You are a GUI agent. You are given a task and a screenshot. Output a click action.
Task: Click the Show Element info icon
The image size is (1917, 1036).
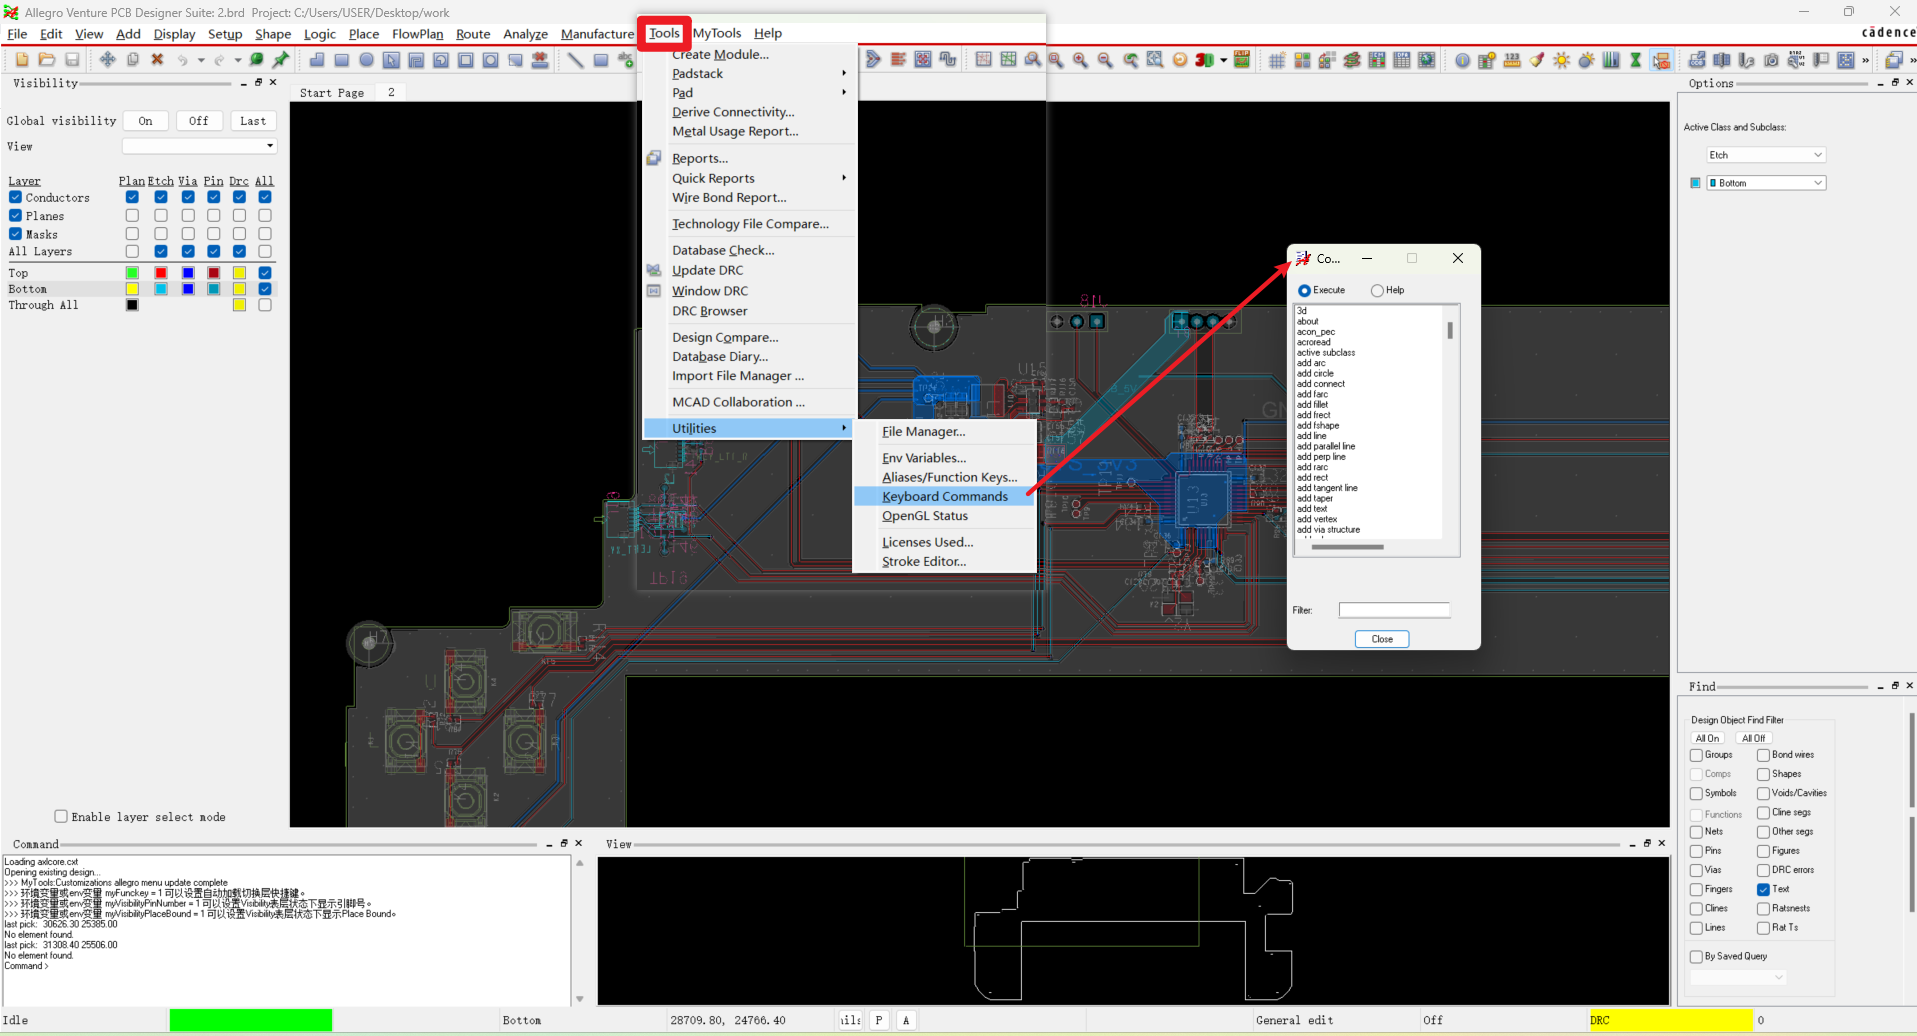pyautogui.click(x=1462, y=60)
